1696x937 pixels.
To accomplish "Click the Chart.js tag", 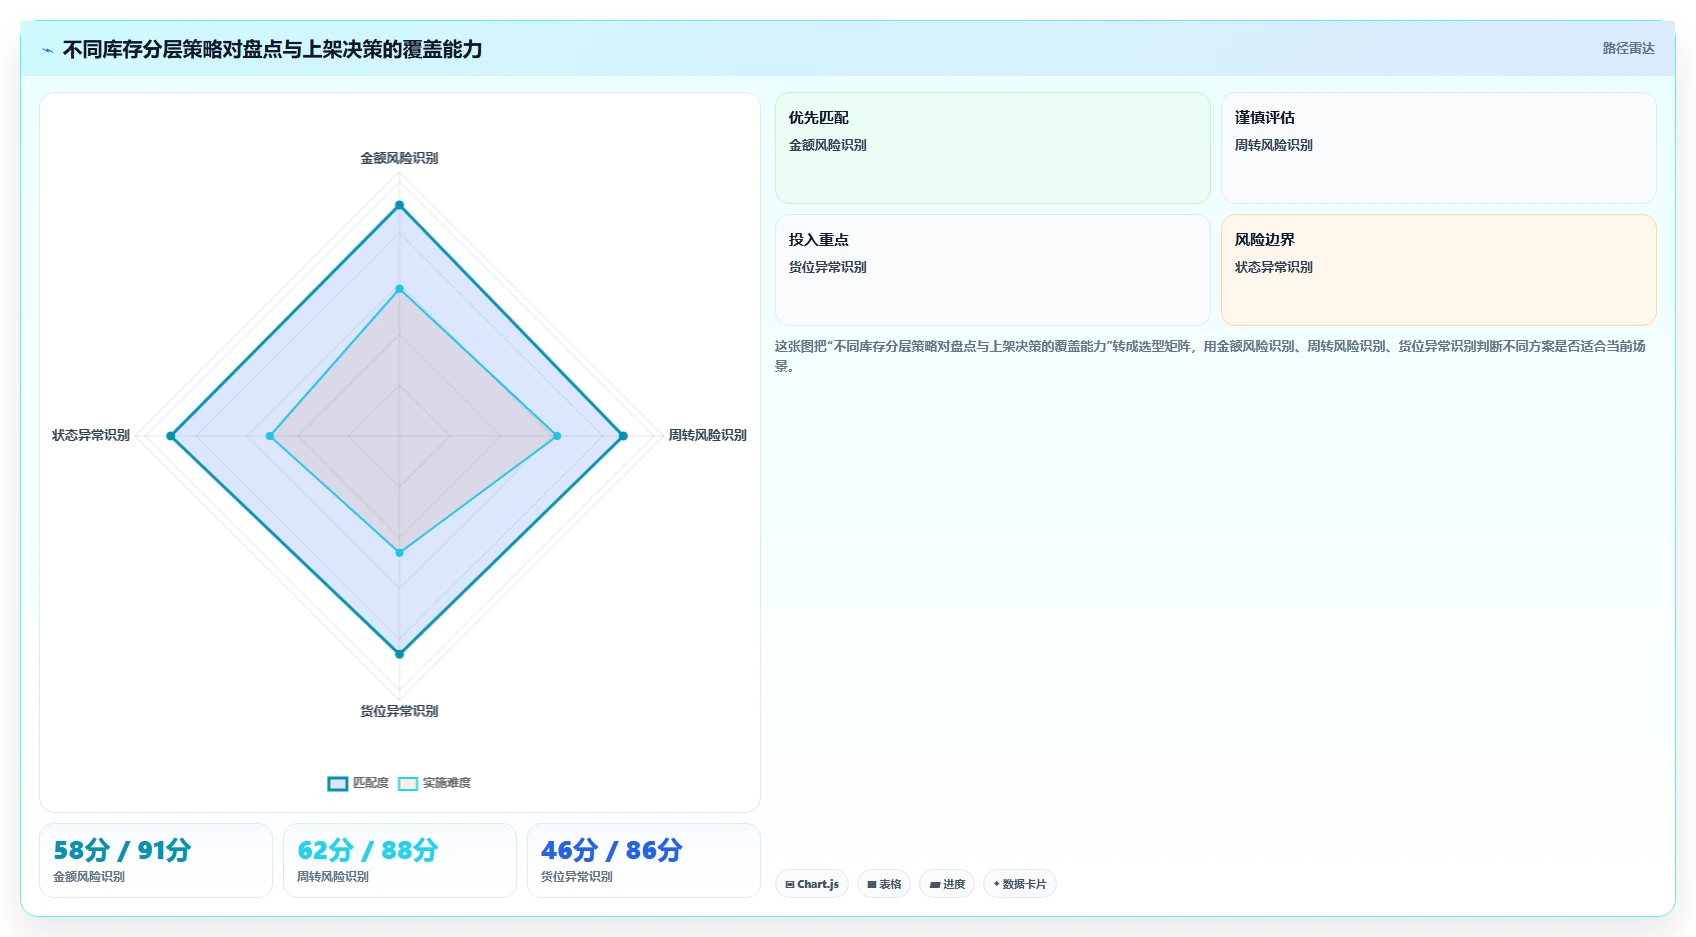I will 812,884.
